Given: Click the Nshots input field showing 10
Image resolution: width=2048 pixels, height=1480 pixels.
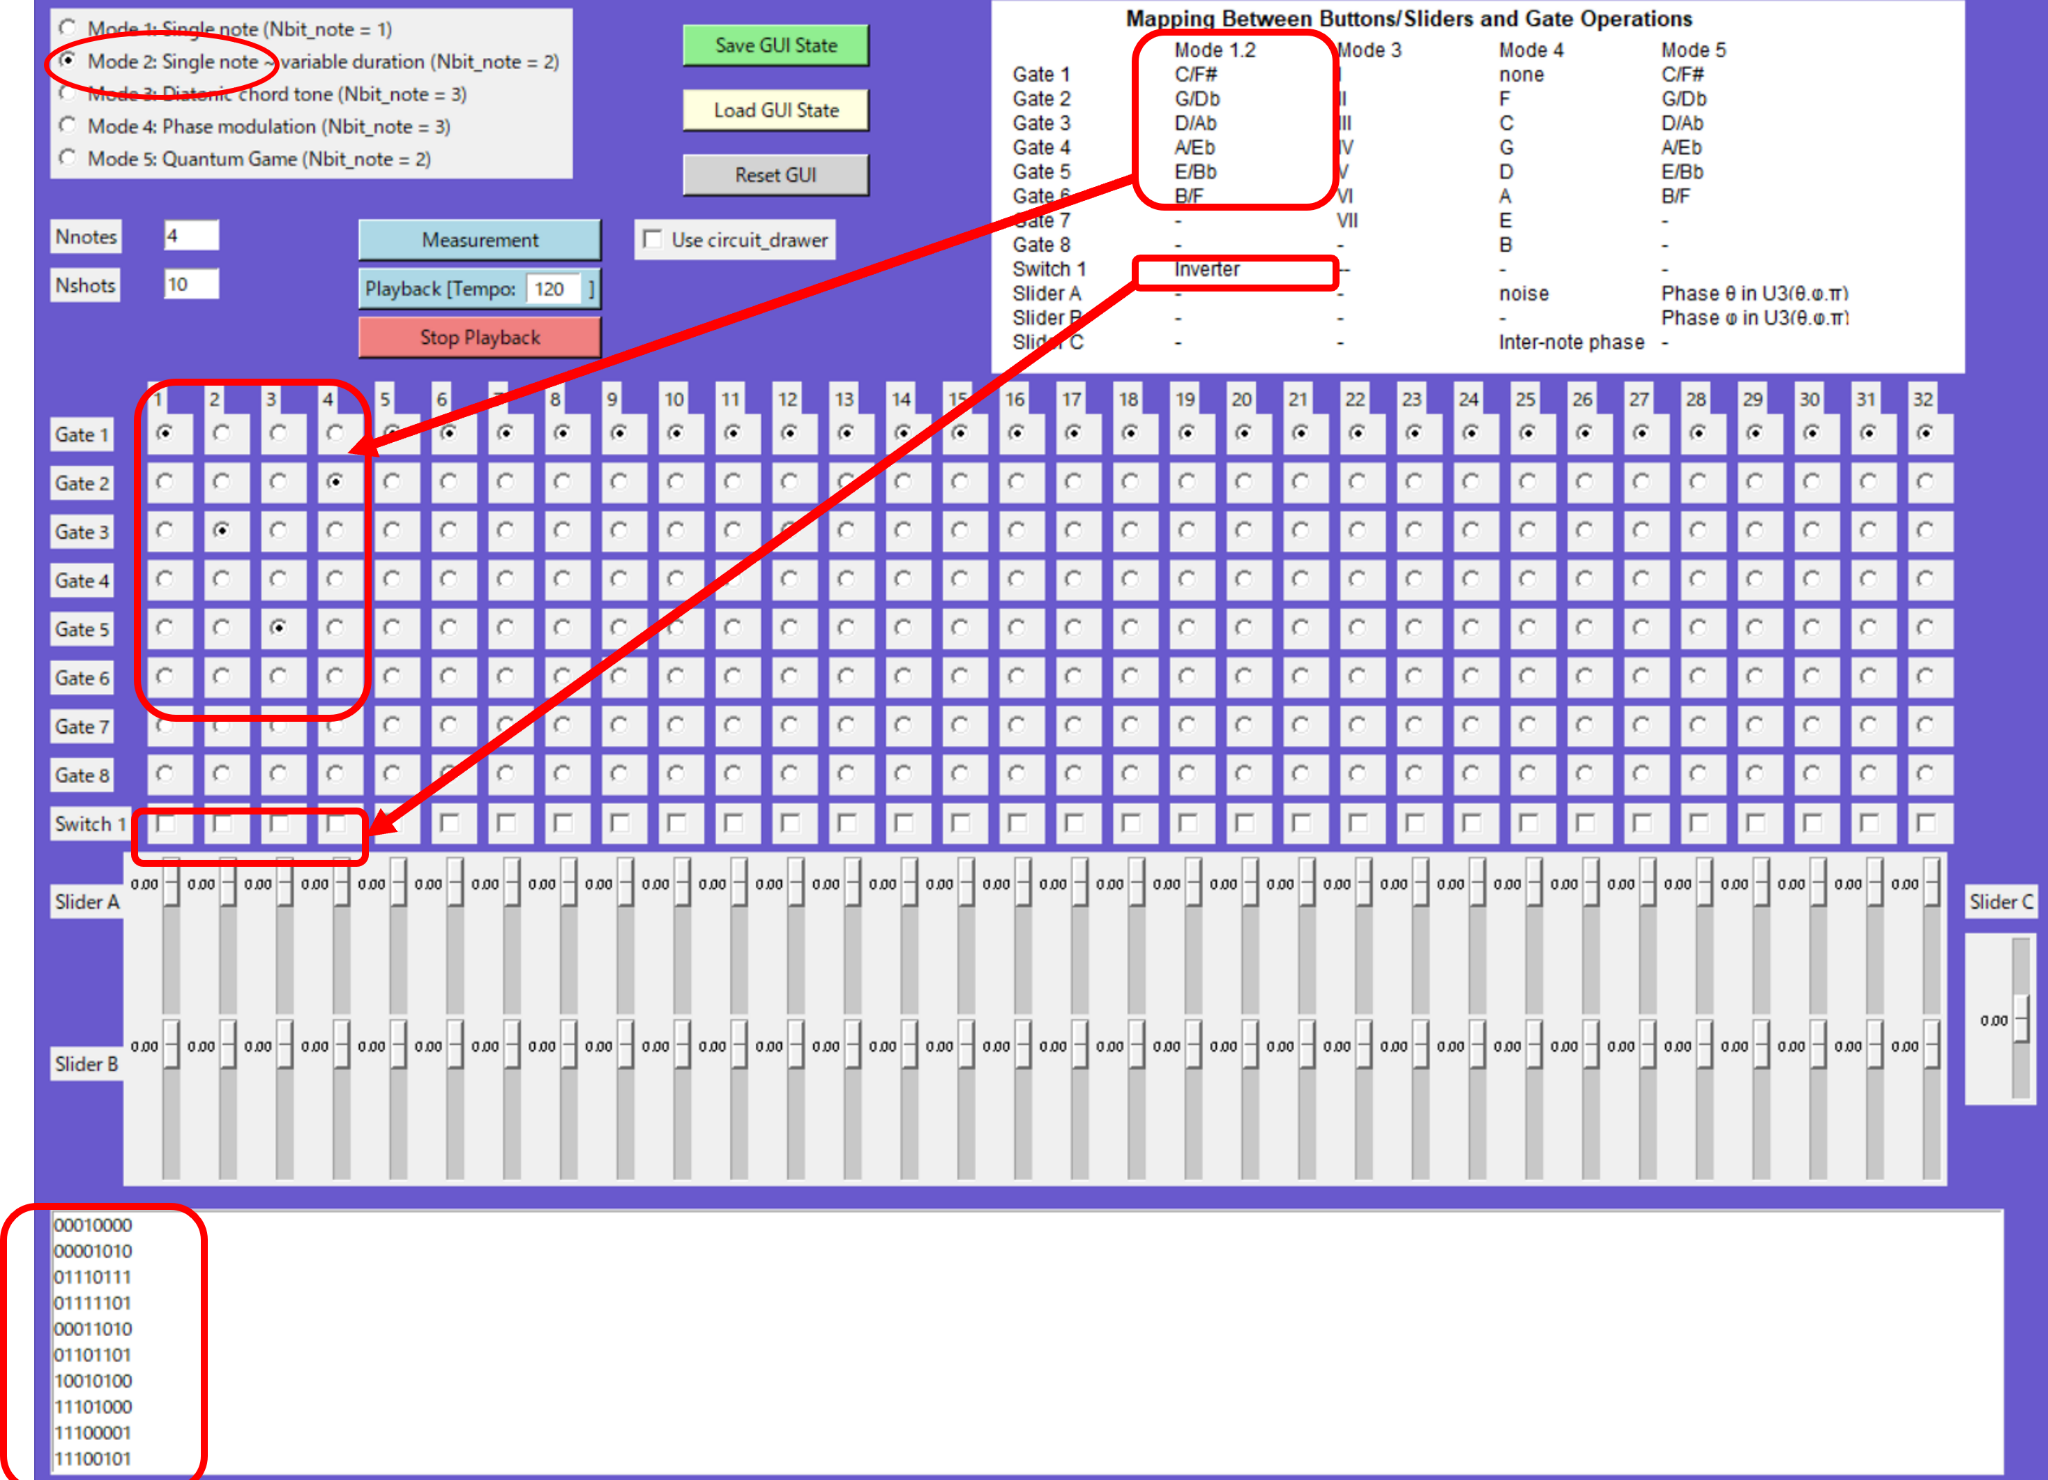Looking at the screenshot, I should (x=191, y=284).
